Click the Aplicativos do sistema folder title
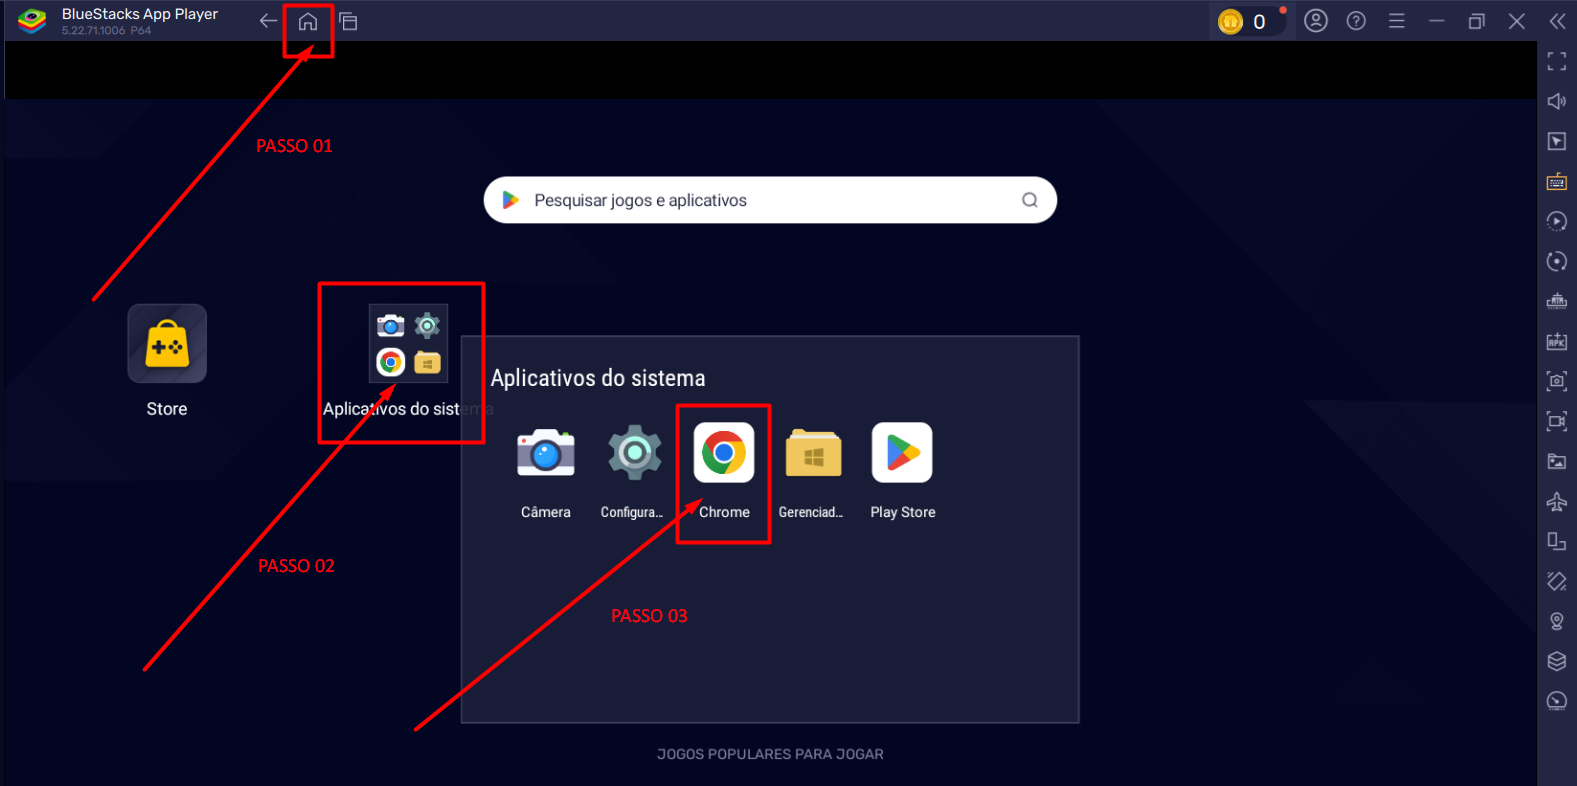Viewport: 1577px width, 786px height. [598, 378]
